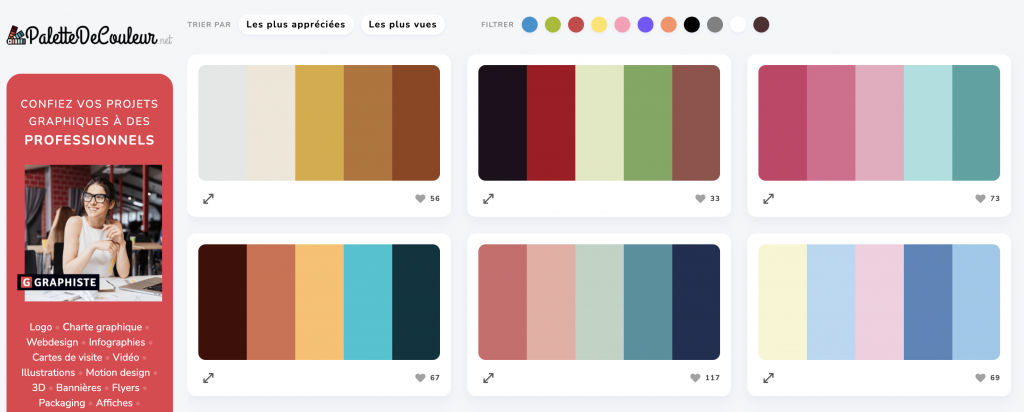Like the palette showing 117 hearts
This screenshot has width=1024, height=412.
point(695,378)
